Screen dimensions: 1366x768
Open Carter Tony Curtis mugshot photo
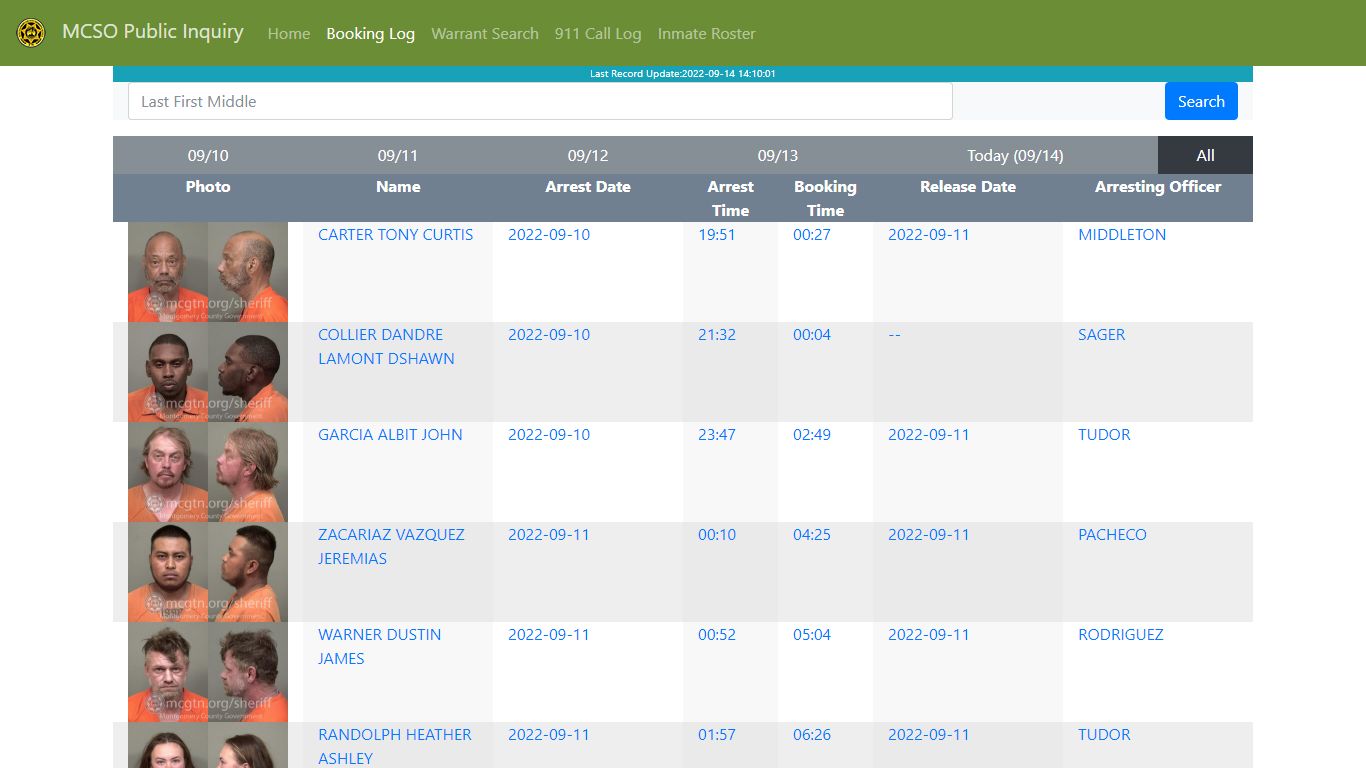[x=208, y=272]
